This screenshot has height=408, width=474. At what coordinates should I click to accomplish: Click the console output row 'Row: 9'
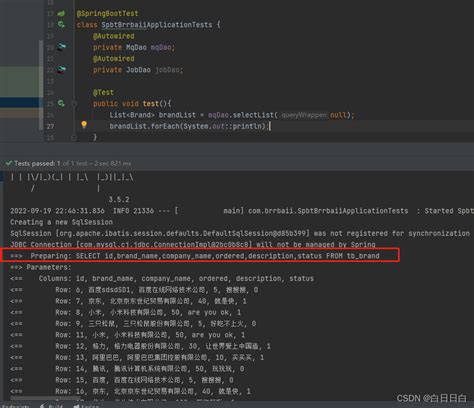click(133, 324)
